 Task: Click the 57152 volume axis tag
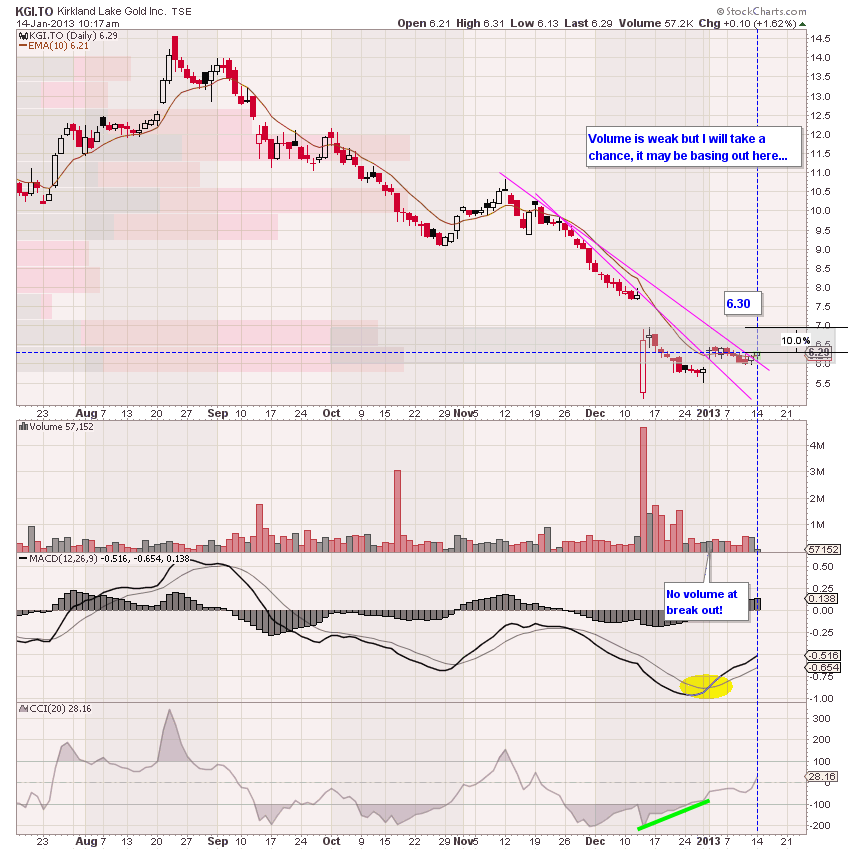tap(823, 549)
